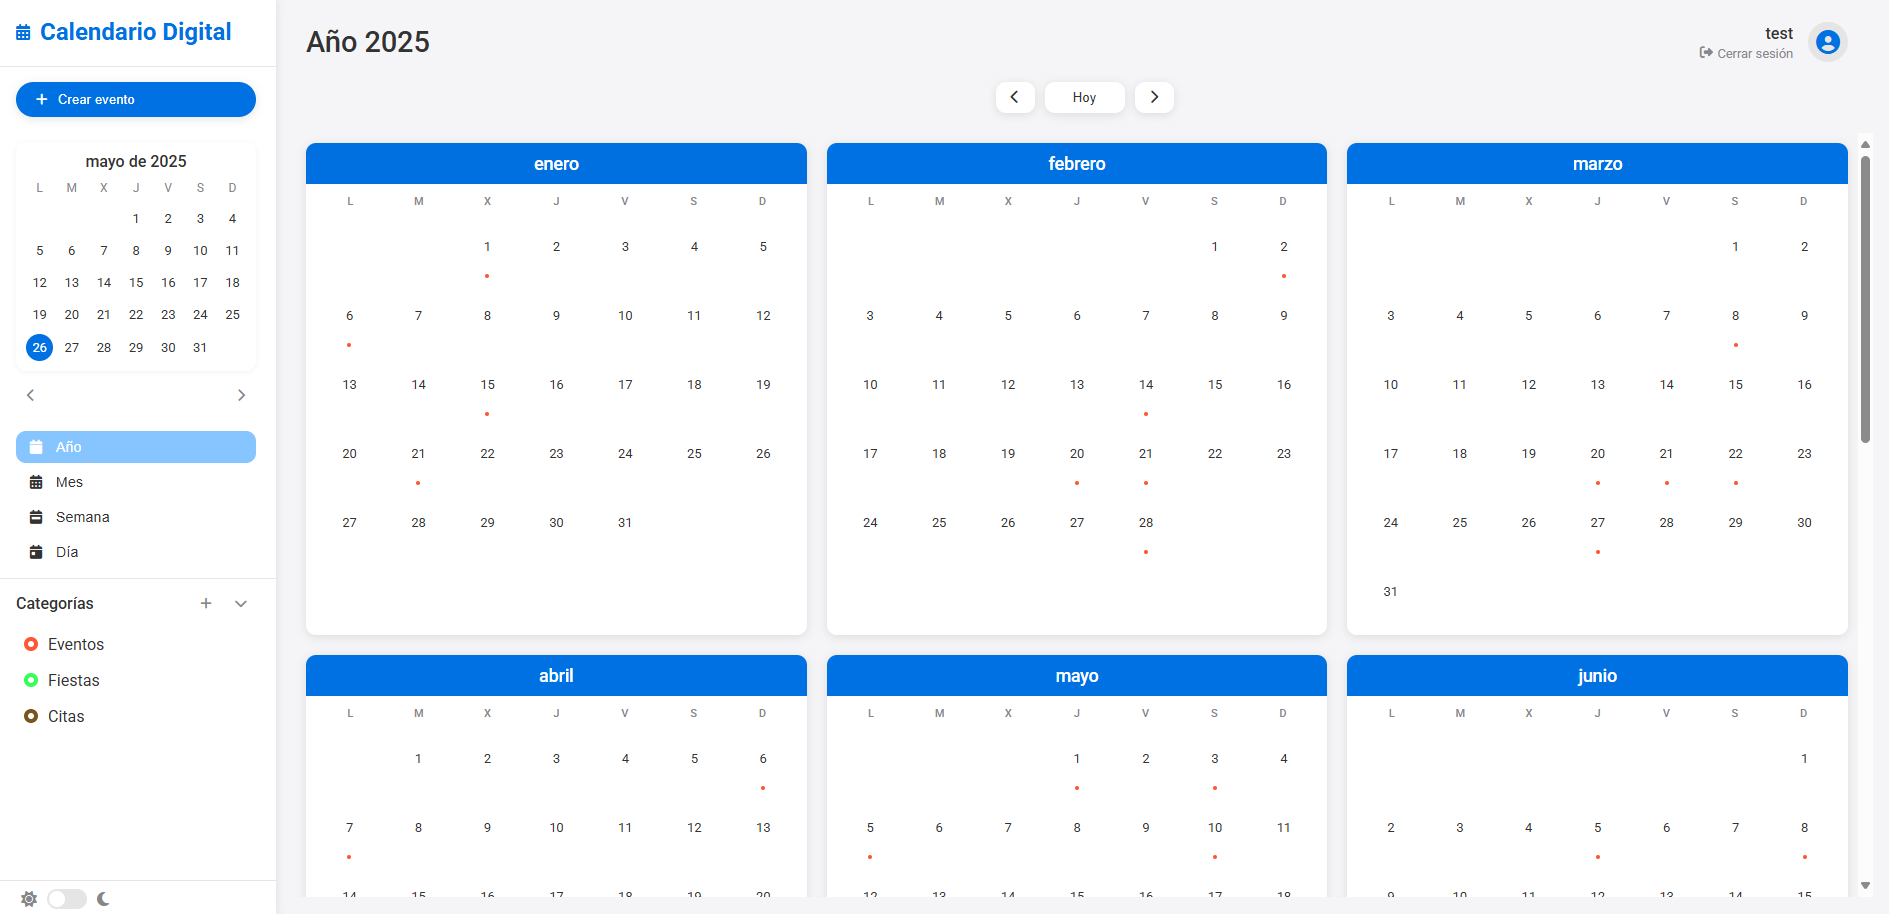This screenshot has height=914, width=1889.
Task: Click the user profile avatar icon
Action: 1827,42
